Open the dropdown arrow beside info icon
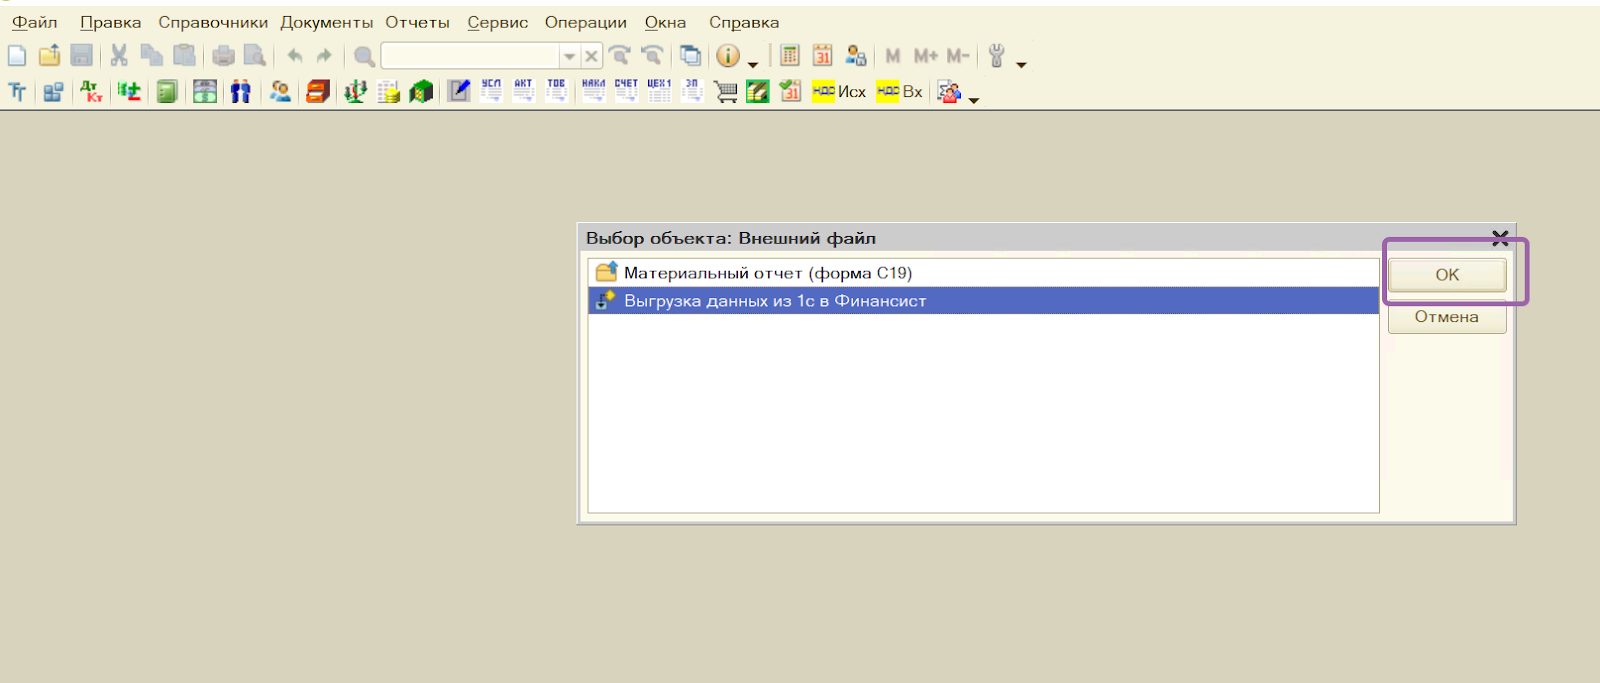This screenshot has height=683, width=1600. tap(753, 64)
